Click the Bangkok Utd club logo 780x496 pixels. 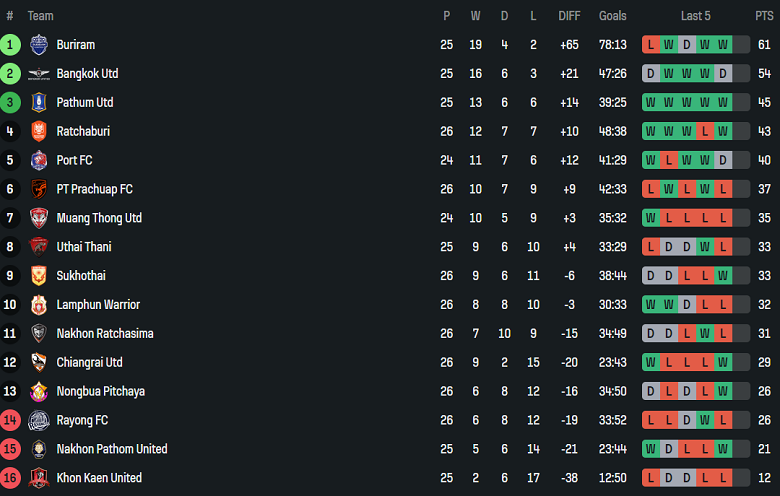39,74
